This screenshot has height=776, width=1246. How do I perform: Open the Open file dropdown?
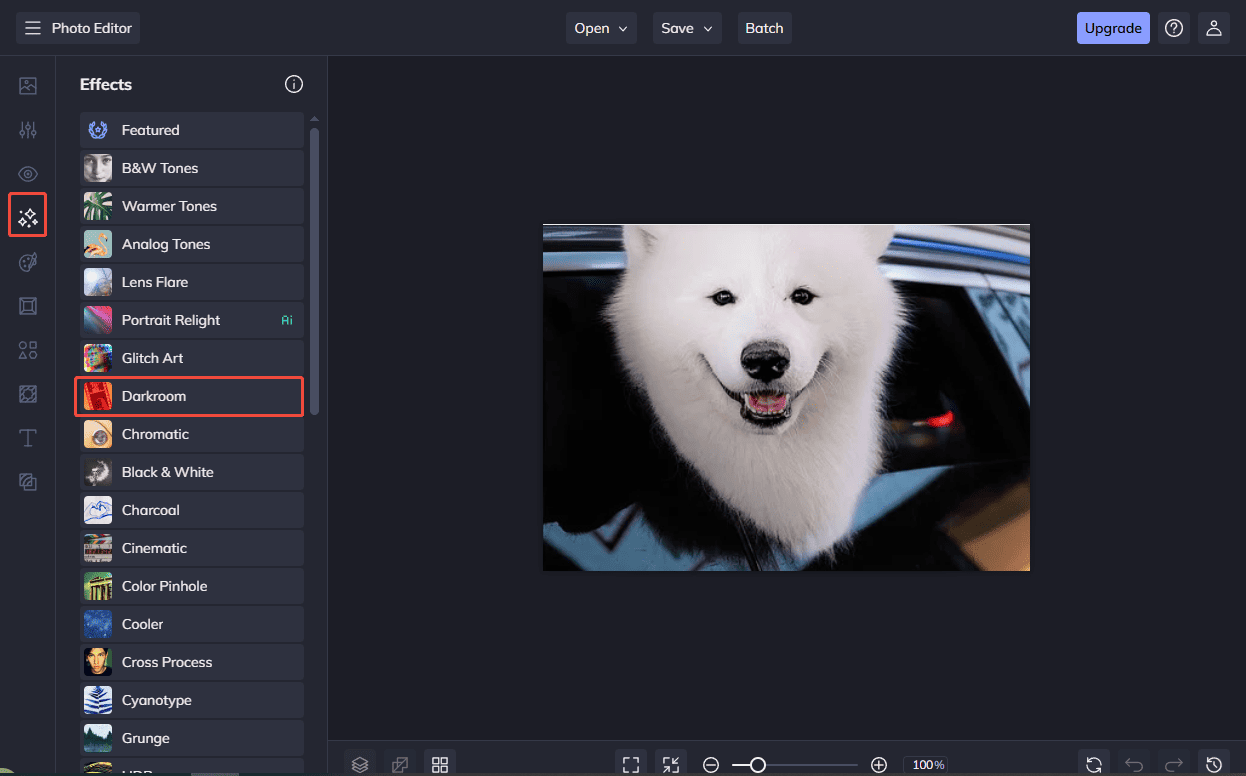coord(601,28)
